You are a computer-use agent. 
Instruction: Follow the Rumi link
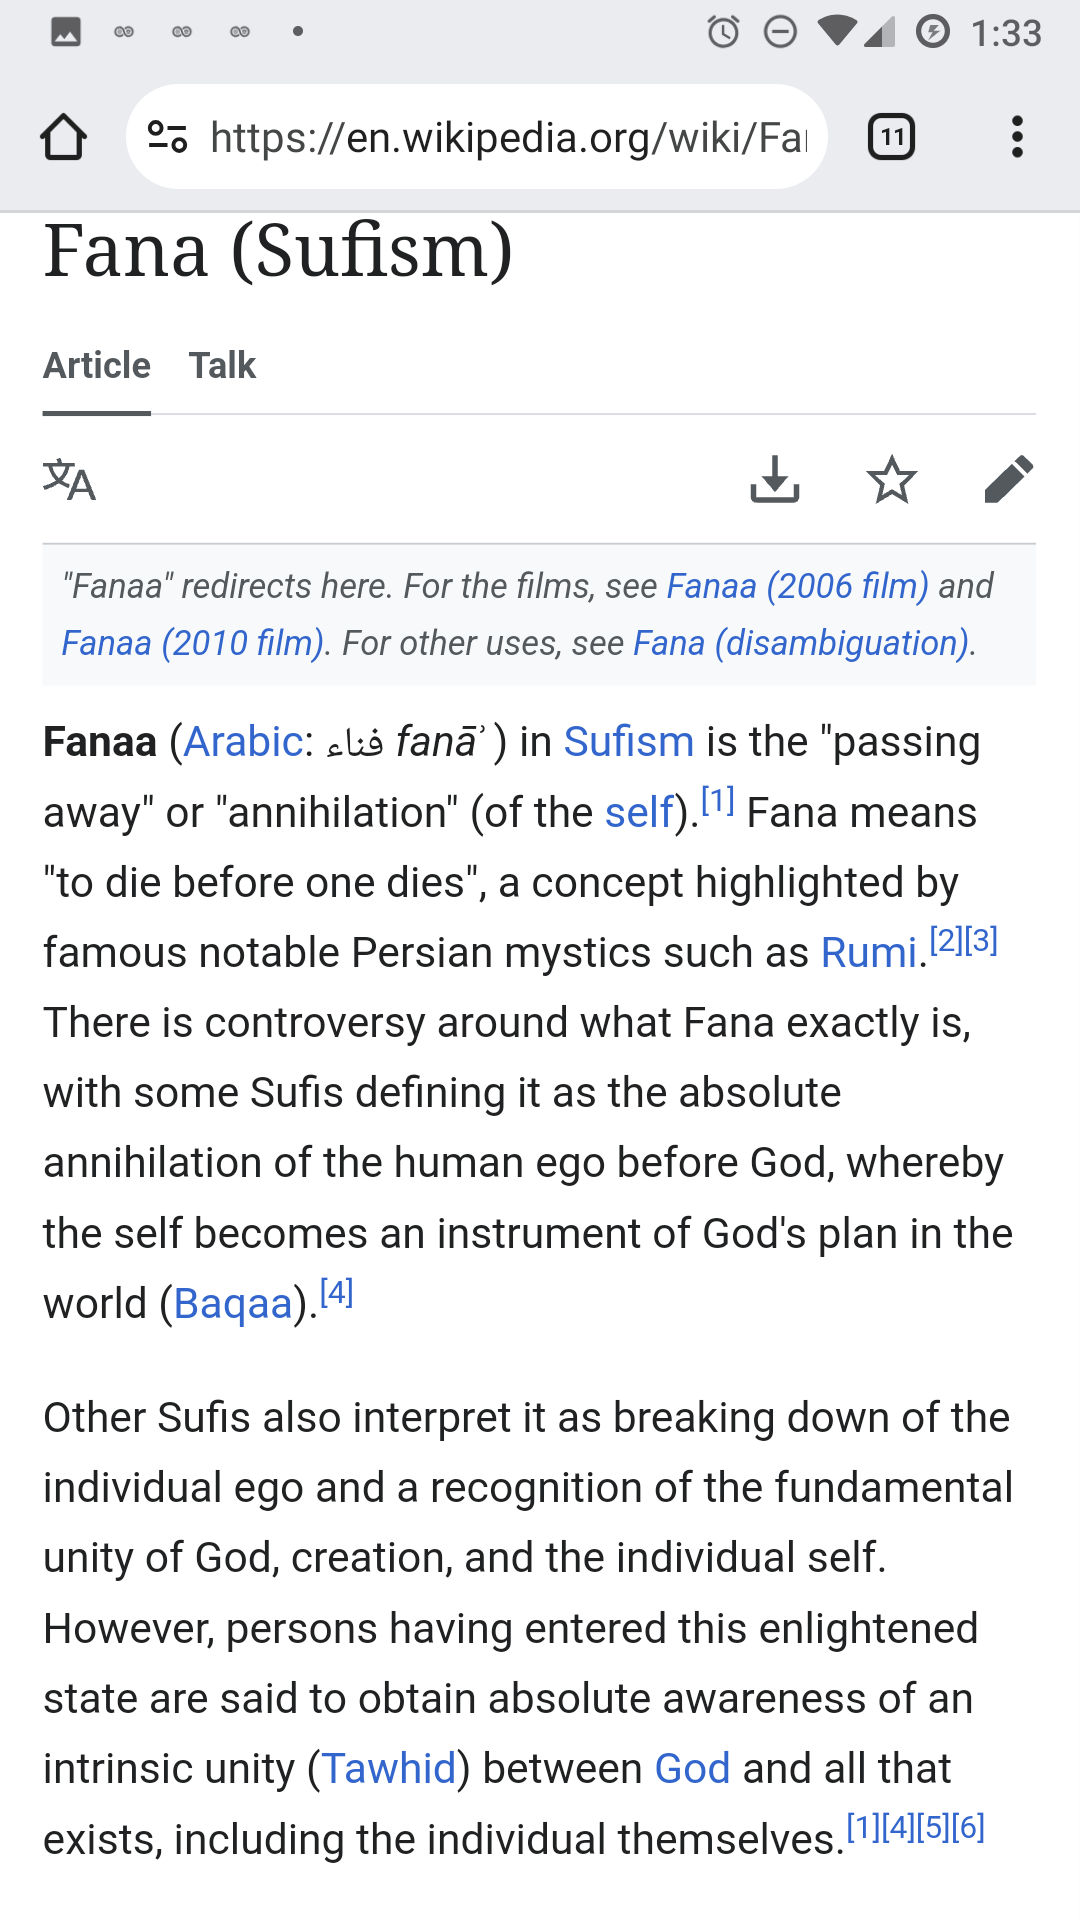[868, 953]
